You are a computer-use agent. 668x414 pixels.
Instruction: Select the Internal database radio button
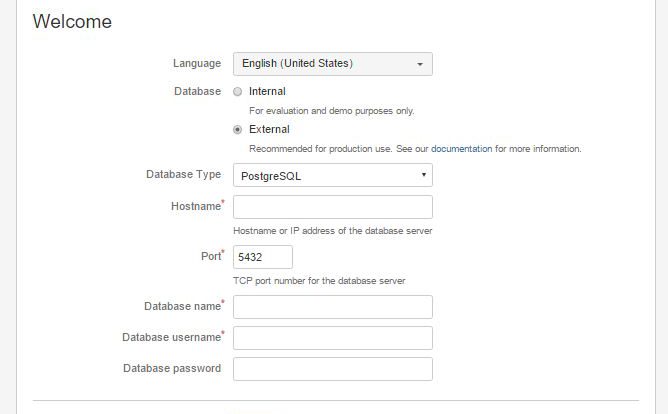tap(237, 92)
